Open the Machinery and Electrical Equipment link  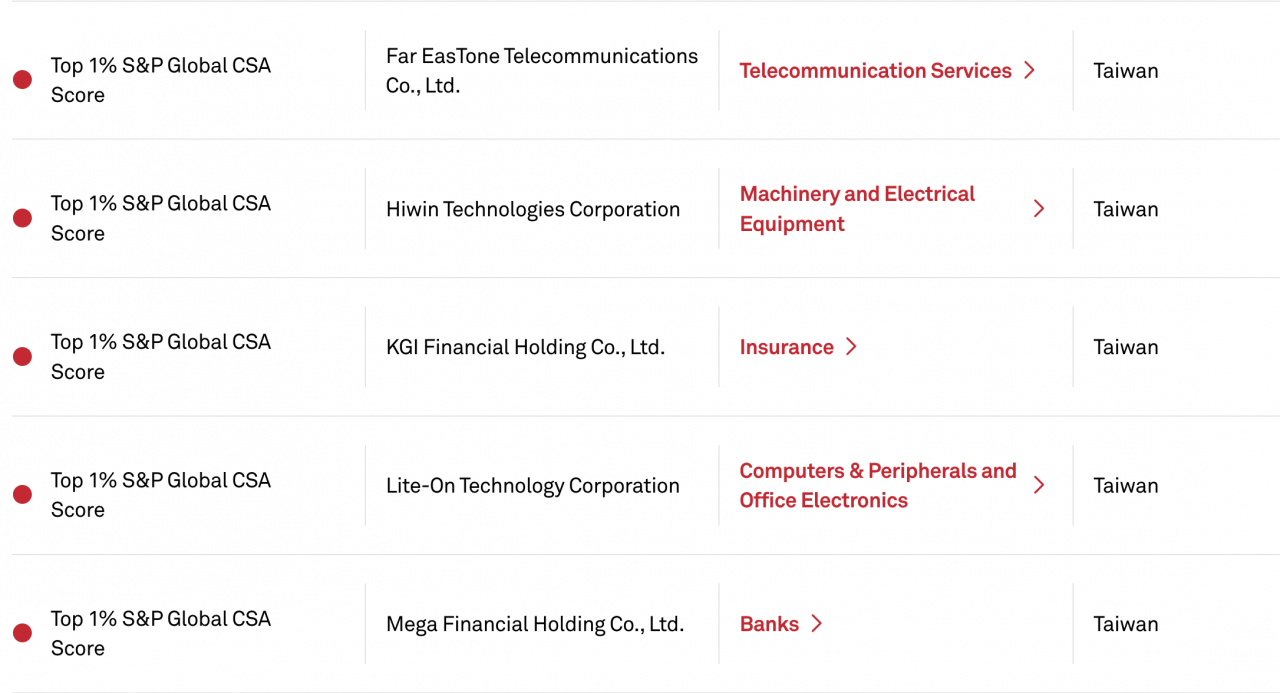coord(857,209)
